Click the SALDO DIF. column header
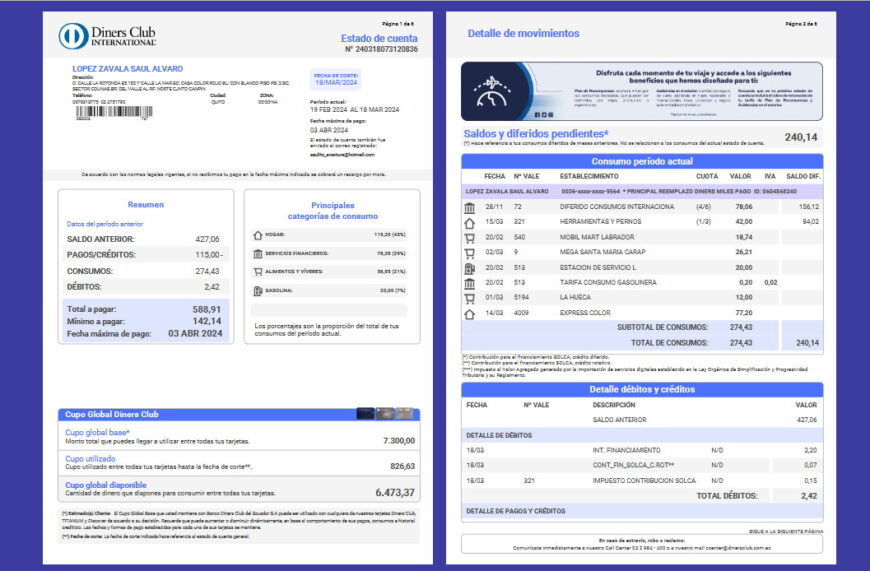The height and width of the screenshot is (571, 870). coord(803,176)
